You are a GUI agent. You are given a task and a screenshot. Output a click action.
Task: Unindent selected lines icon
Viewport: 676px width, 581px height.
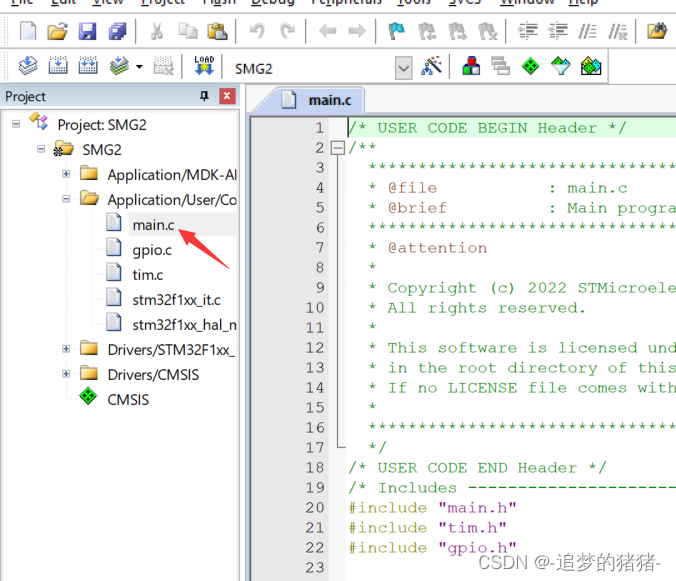[x=558, y=31]
